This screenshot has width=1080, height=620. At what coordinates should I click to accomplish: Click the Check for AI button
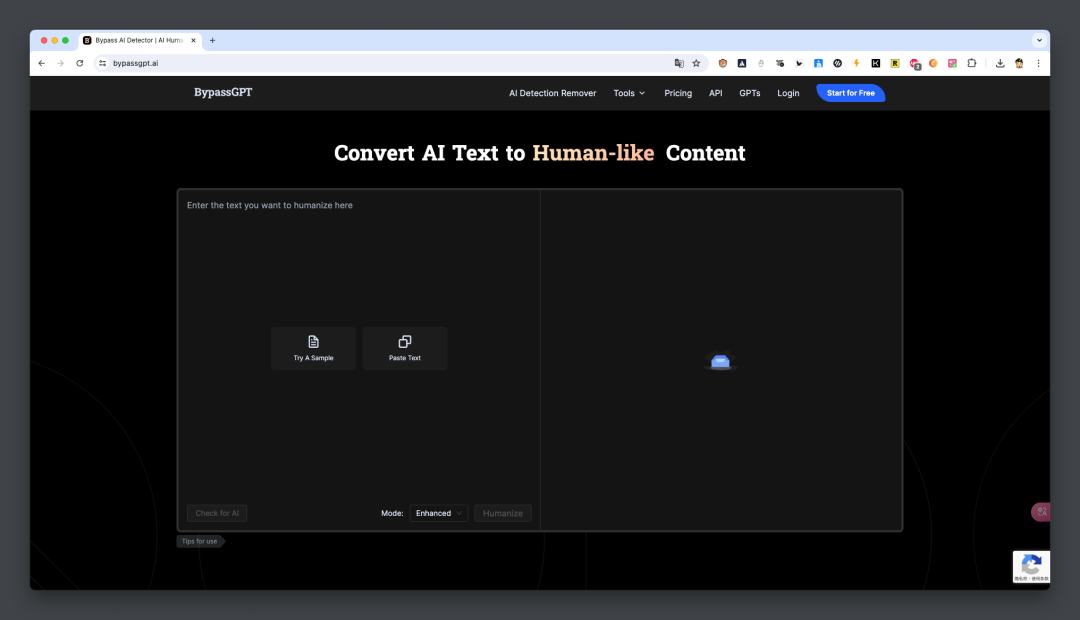217,513
